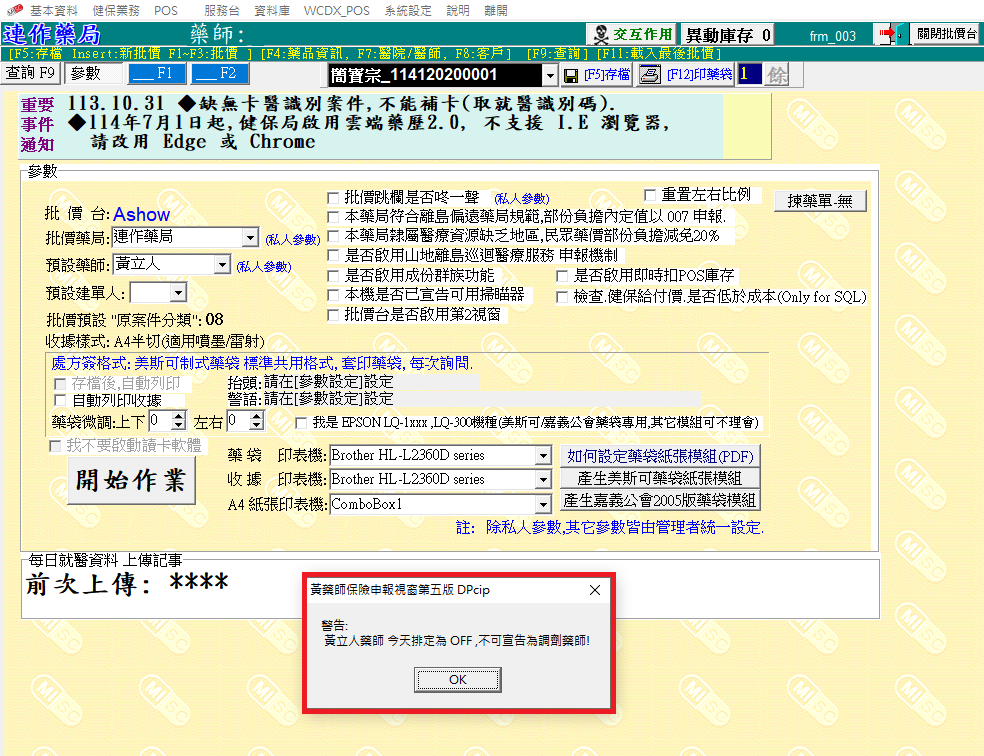Close the DPcip warning dialog with X
984x756 pixels.
pos(596,590)
